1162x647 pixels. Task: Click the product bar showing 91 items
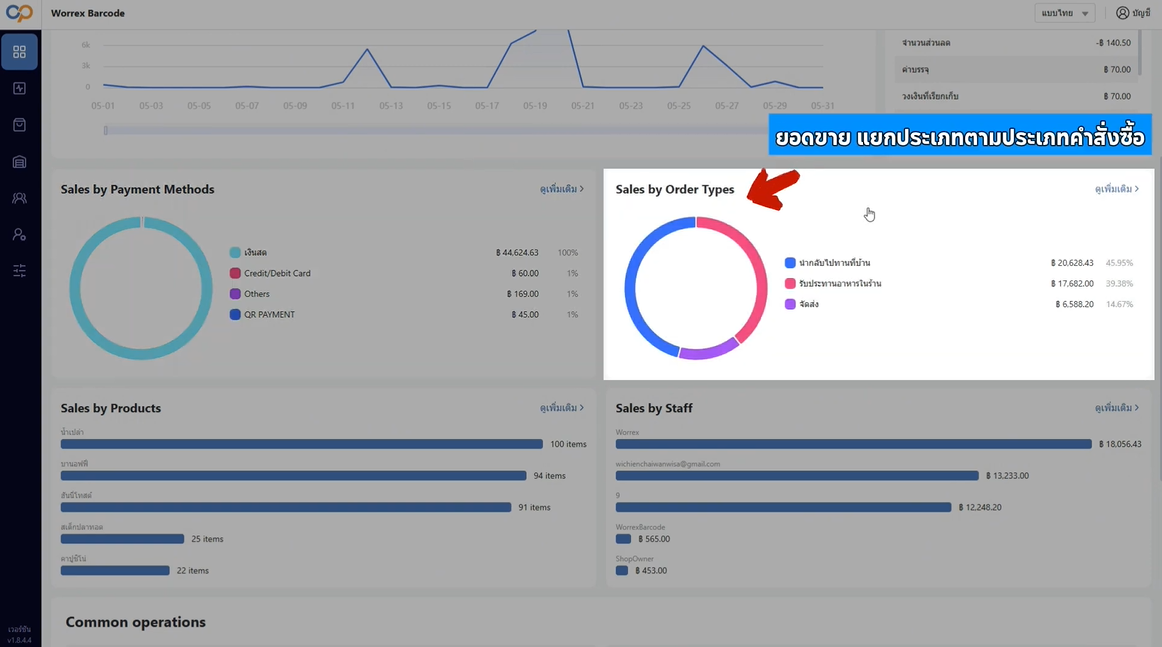286,508
